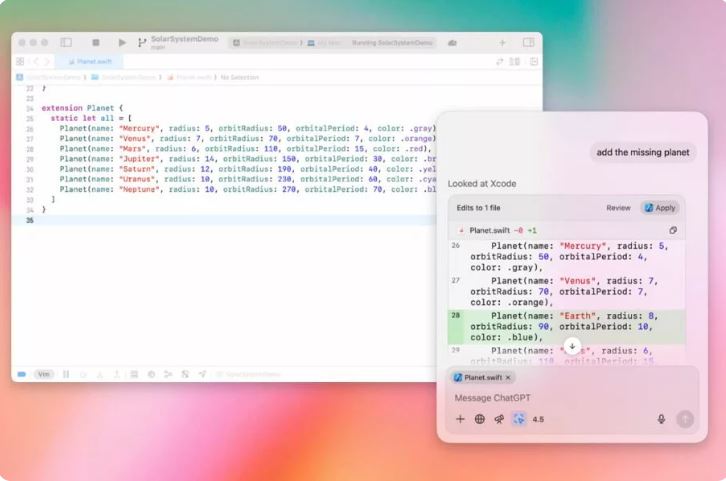Click the add plus icon in Xcode toolbar

coord(502,43)
